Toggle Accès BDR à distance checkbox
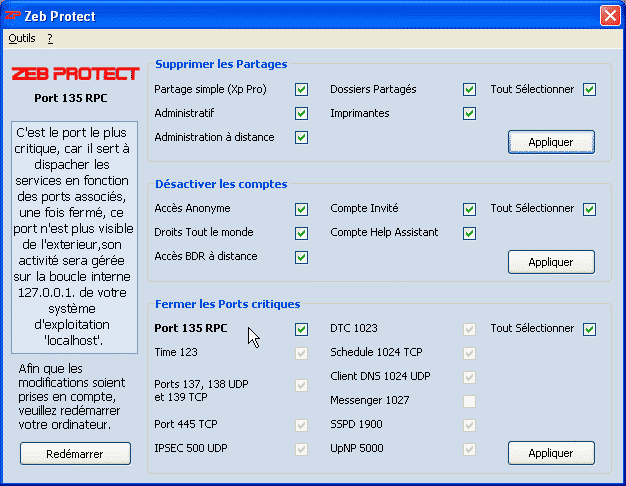The height and width of the screenshot is (486, 626). point(301,257)
